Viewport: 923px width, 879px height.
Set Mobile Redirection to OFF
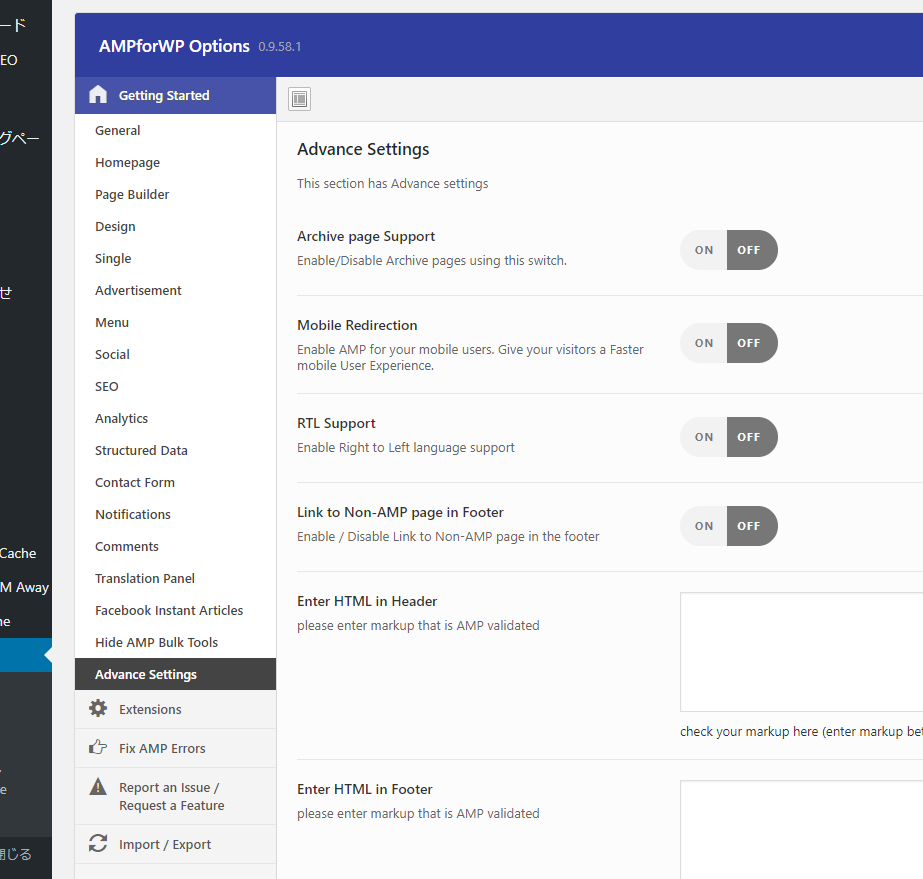[752, 343]
